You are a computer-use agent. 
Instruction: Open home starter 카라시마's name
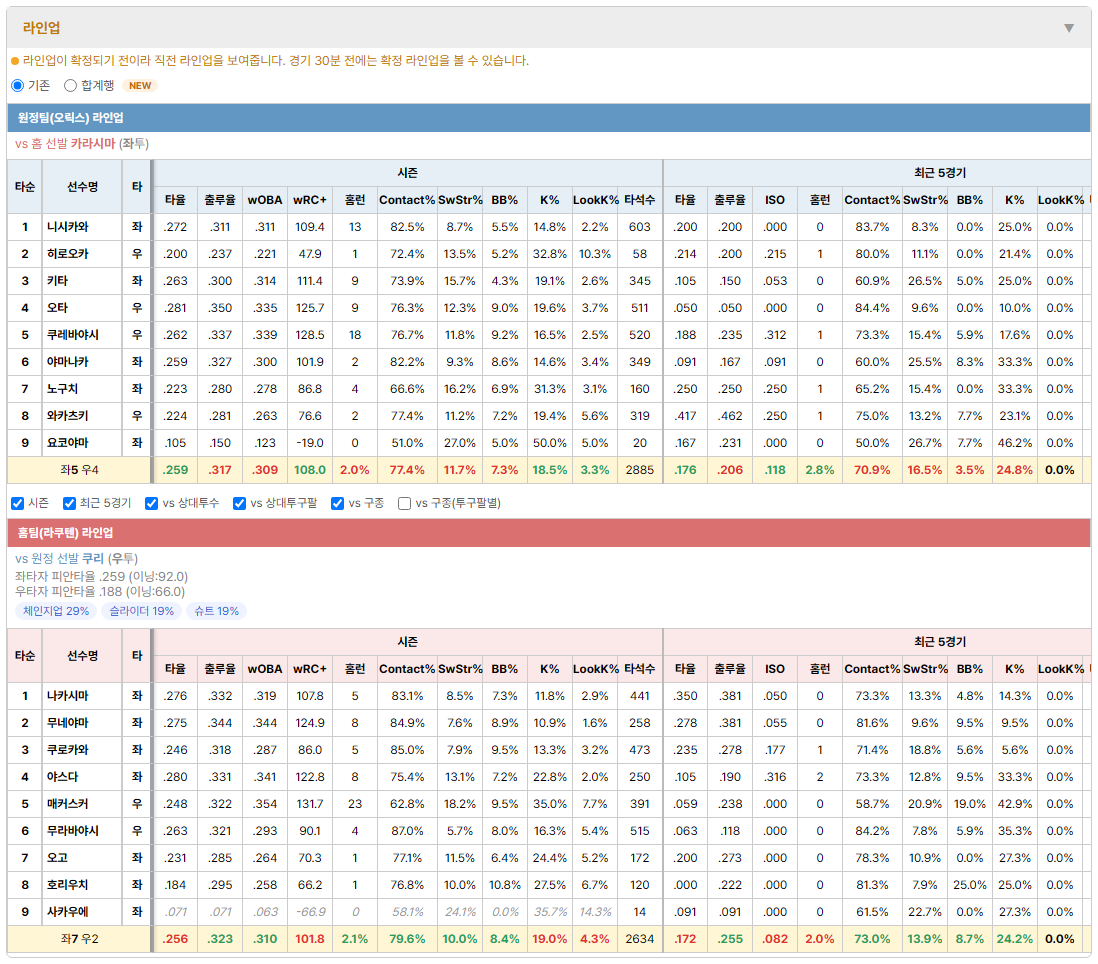click(x=92, y=144)
